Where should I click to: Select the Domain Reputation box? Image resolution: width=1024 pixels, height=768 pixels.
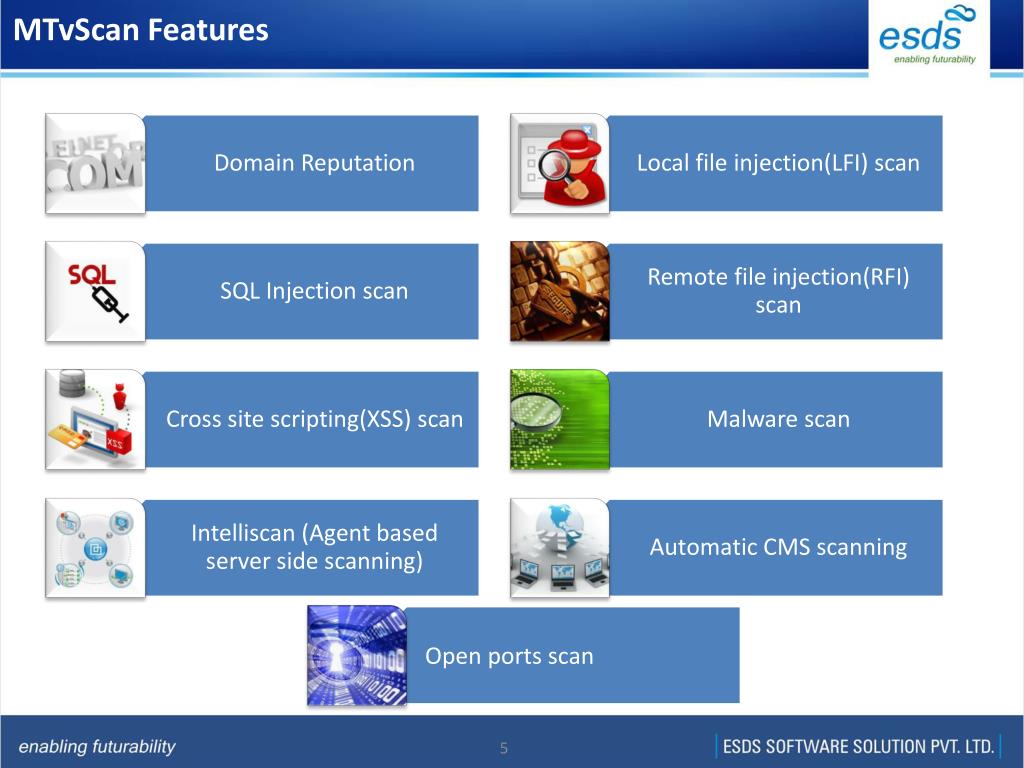click(x=312, y=163)
